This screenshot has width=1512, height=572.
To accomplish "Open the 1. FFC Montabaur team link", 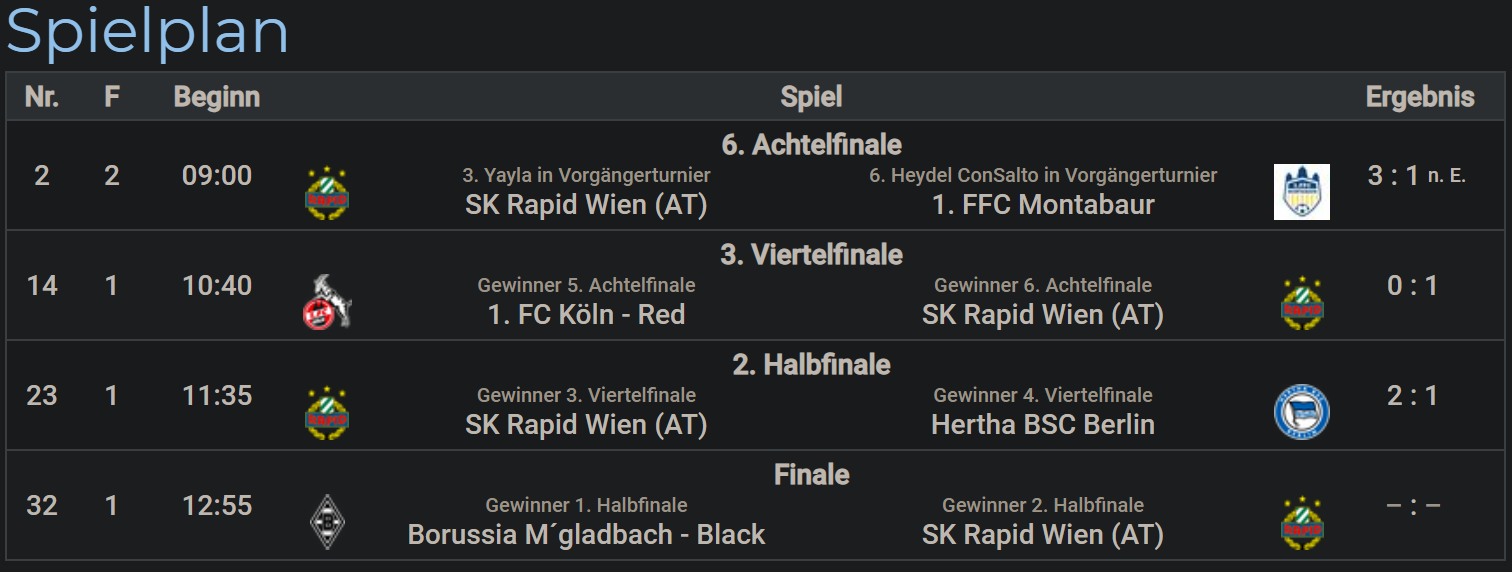I will 1043,205.
